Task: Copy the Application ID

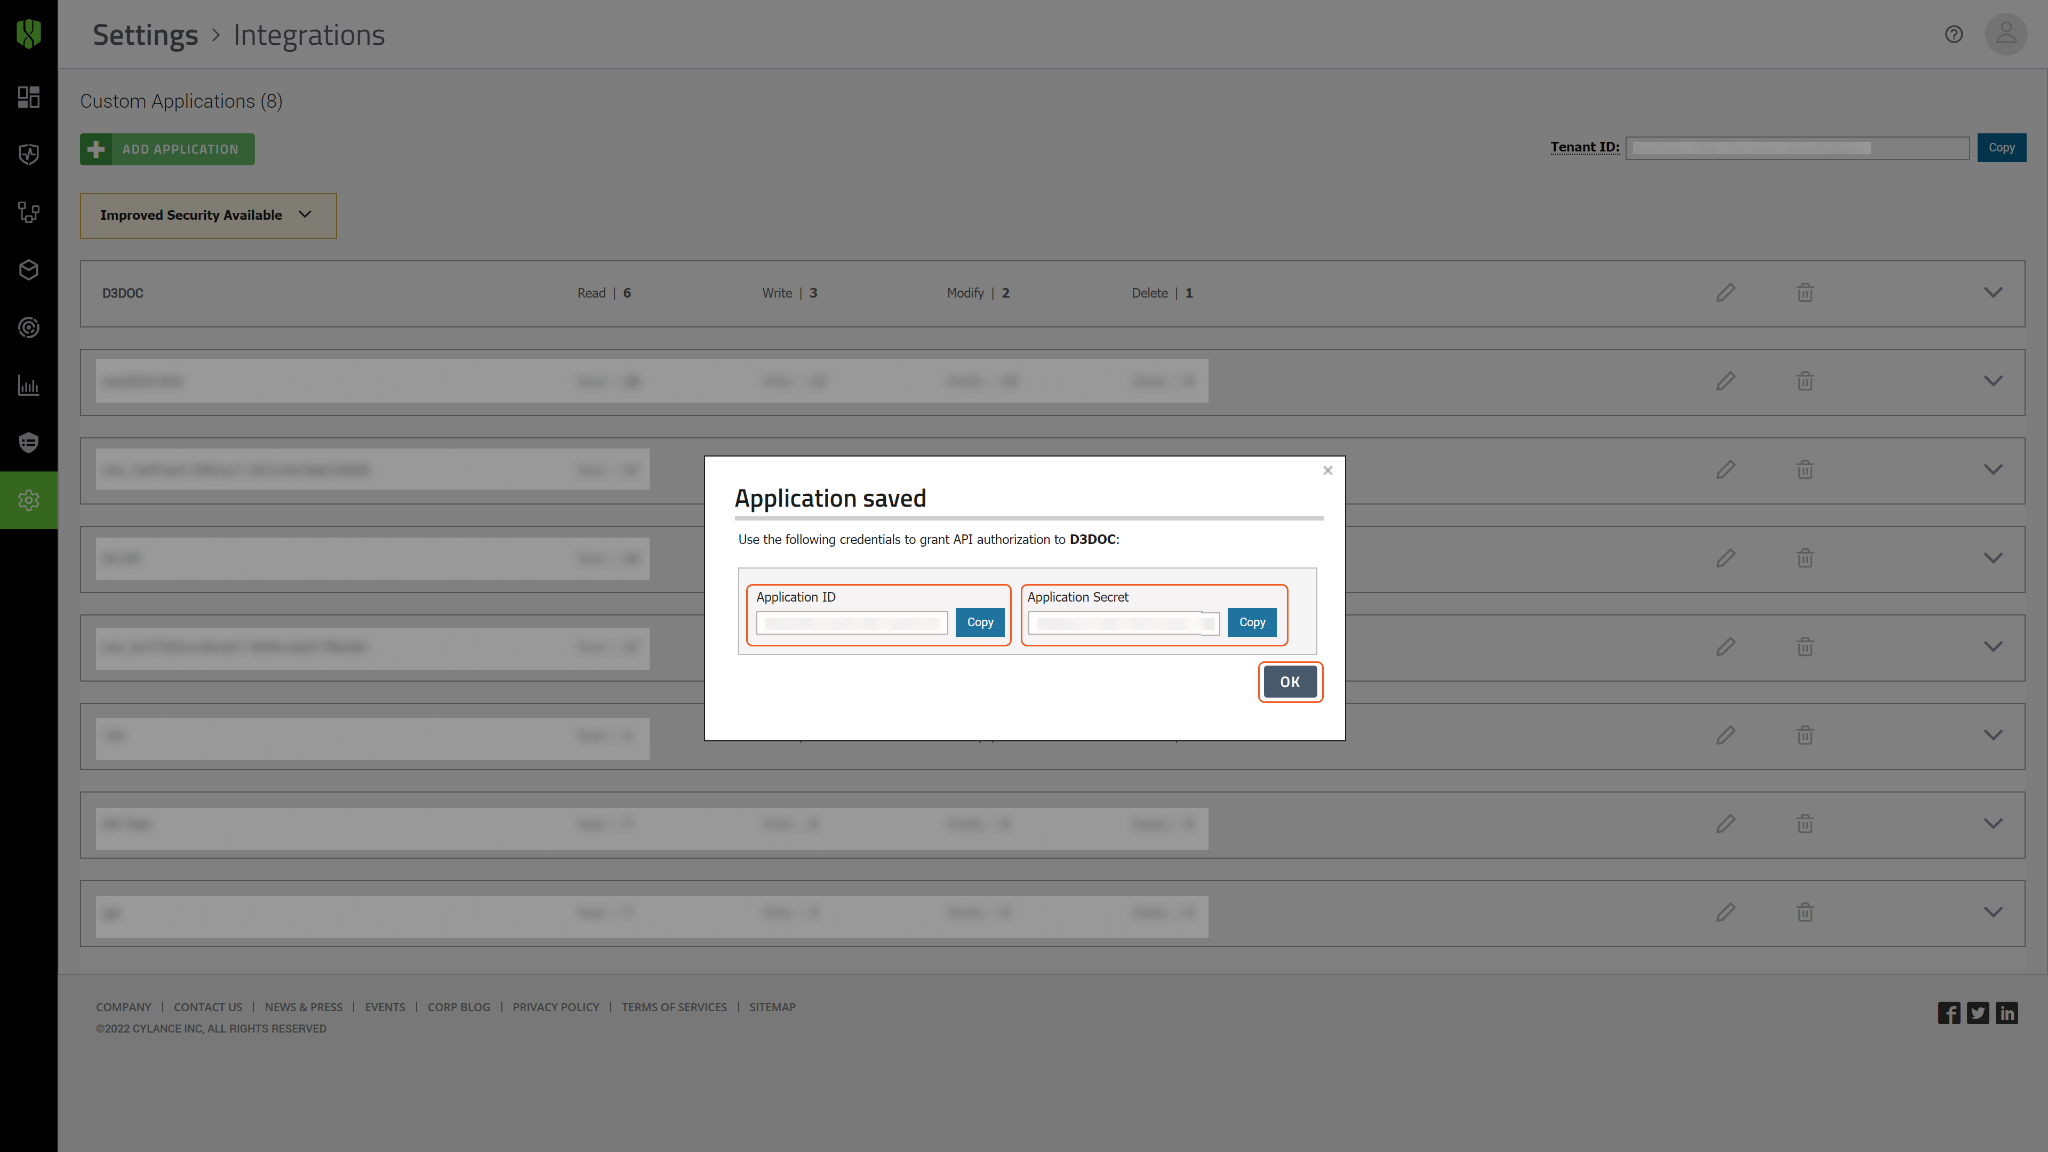Action: [x=979, y=622]
